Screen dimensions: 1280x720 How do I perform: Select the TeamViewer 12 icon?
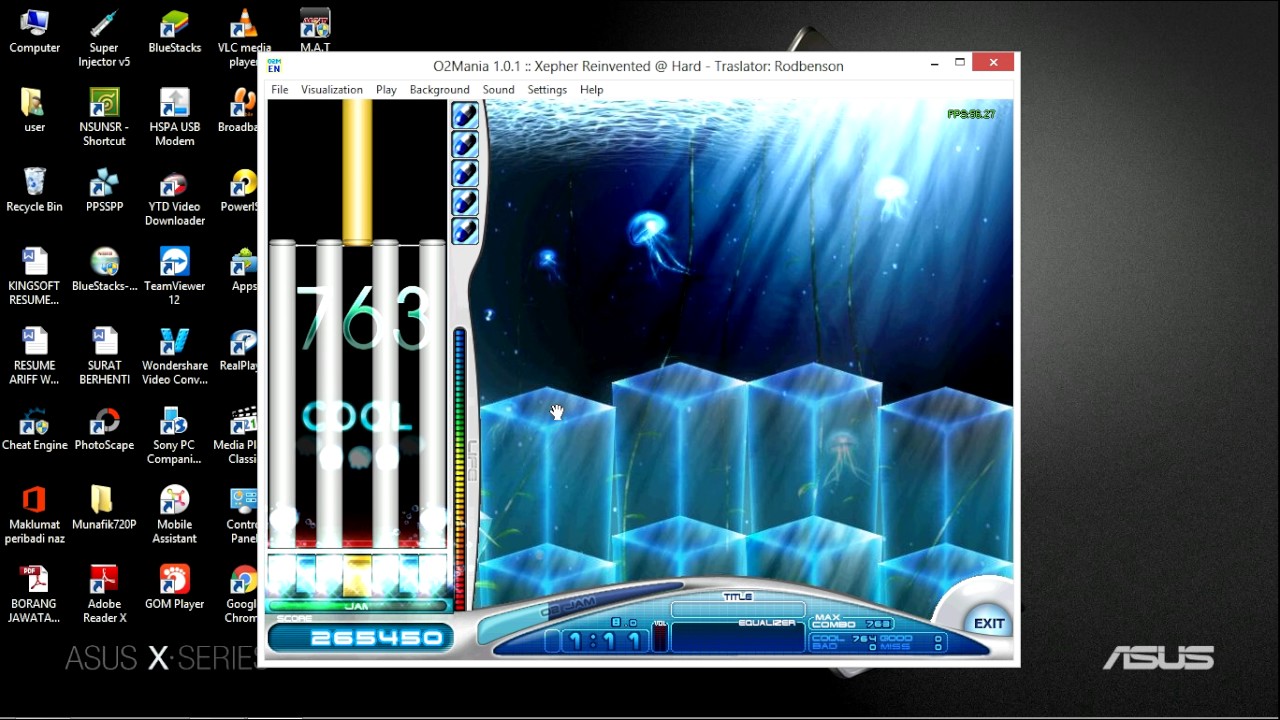tap(175, 276)
